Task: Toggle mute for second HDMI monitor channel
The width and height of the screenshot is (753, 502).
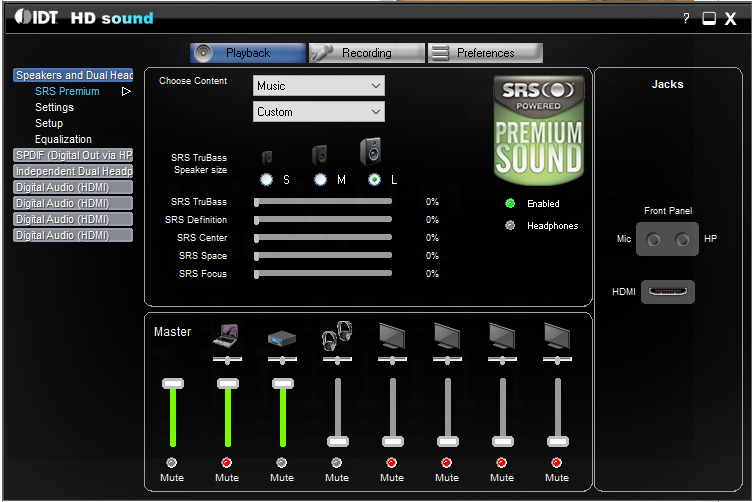Action: pos(447,463)
